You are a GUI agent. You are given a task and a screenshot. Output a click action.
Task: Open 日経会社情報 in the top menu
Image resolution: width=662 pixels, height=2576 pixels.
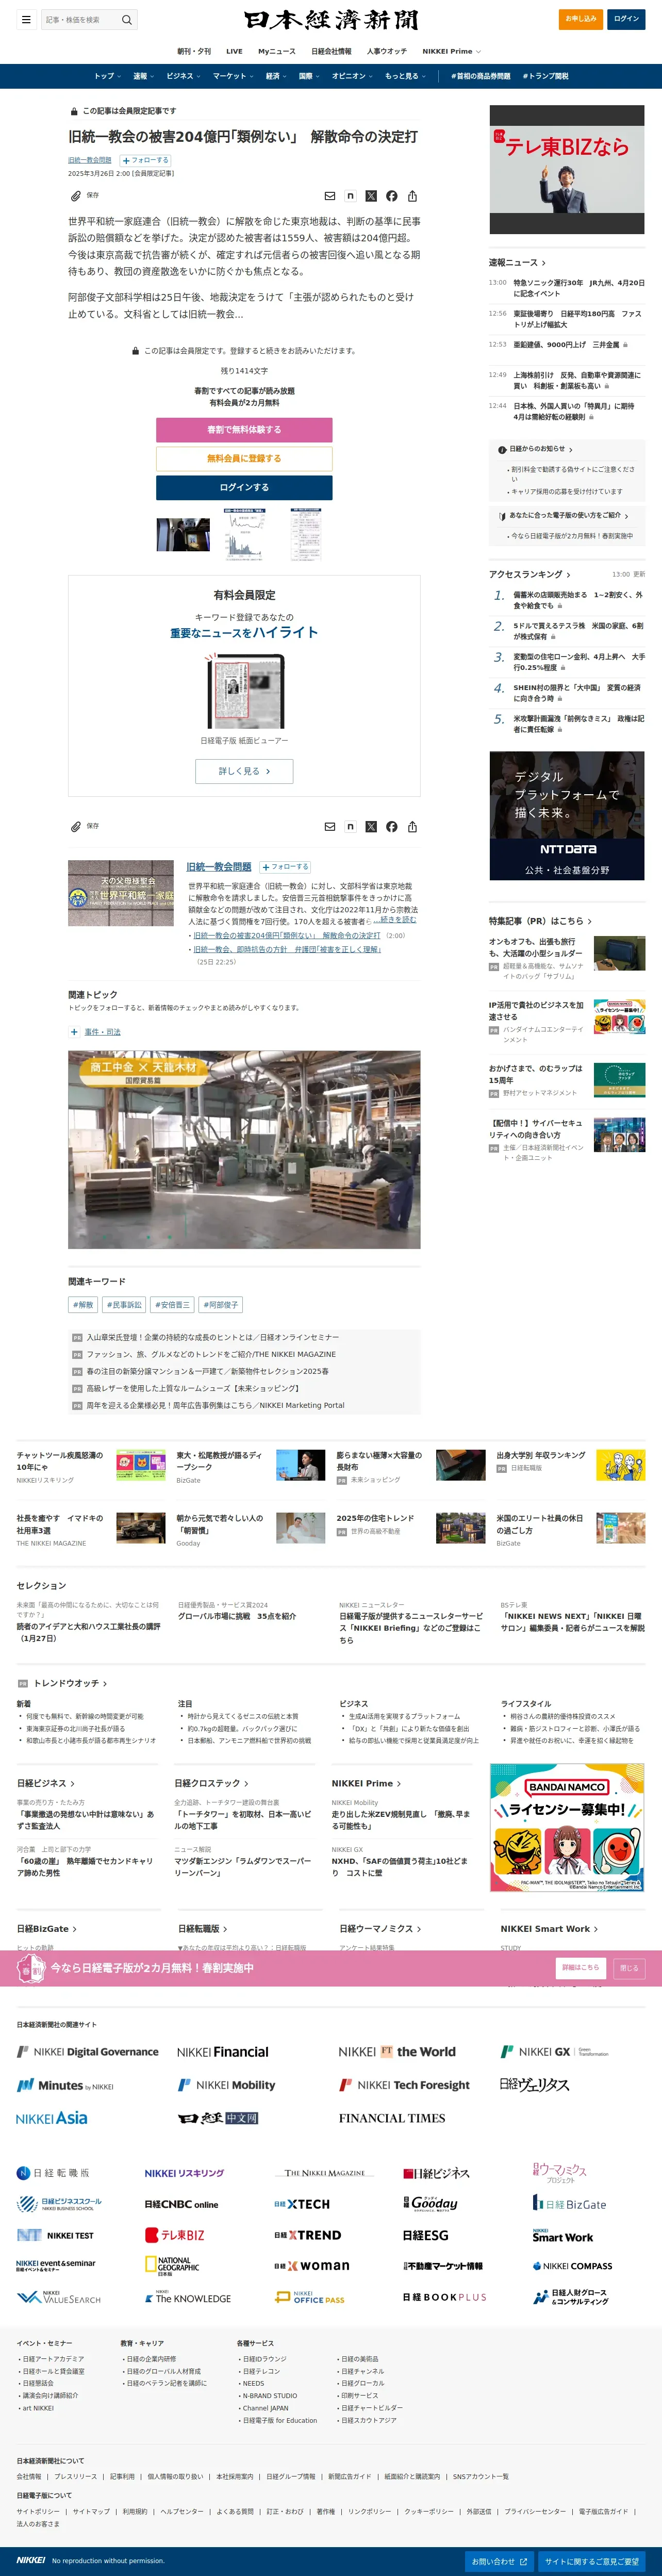tap(331, 51)
